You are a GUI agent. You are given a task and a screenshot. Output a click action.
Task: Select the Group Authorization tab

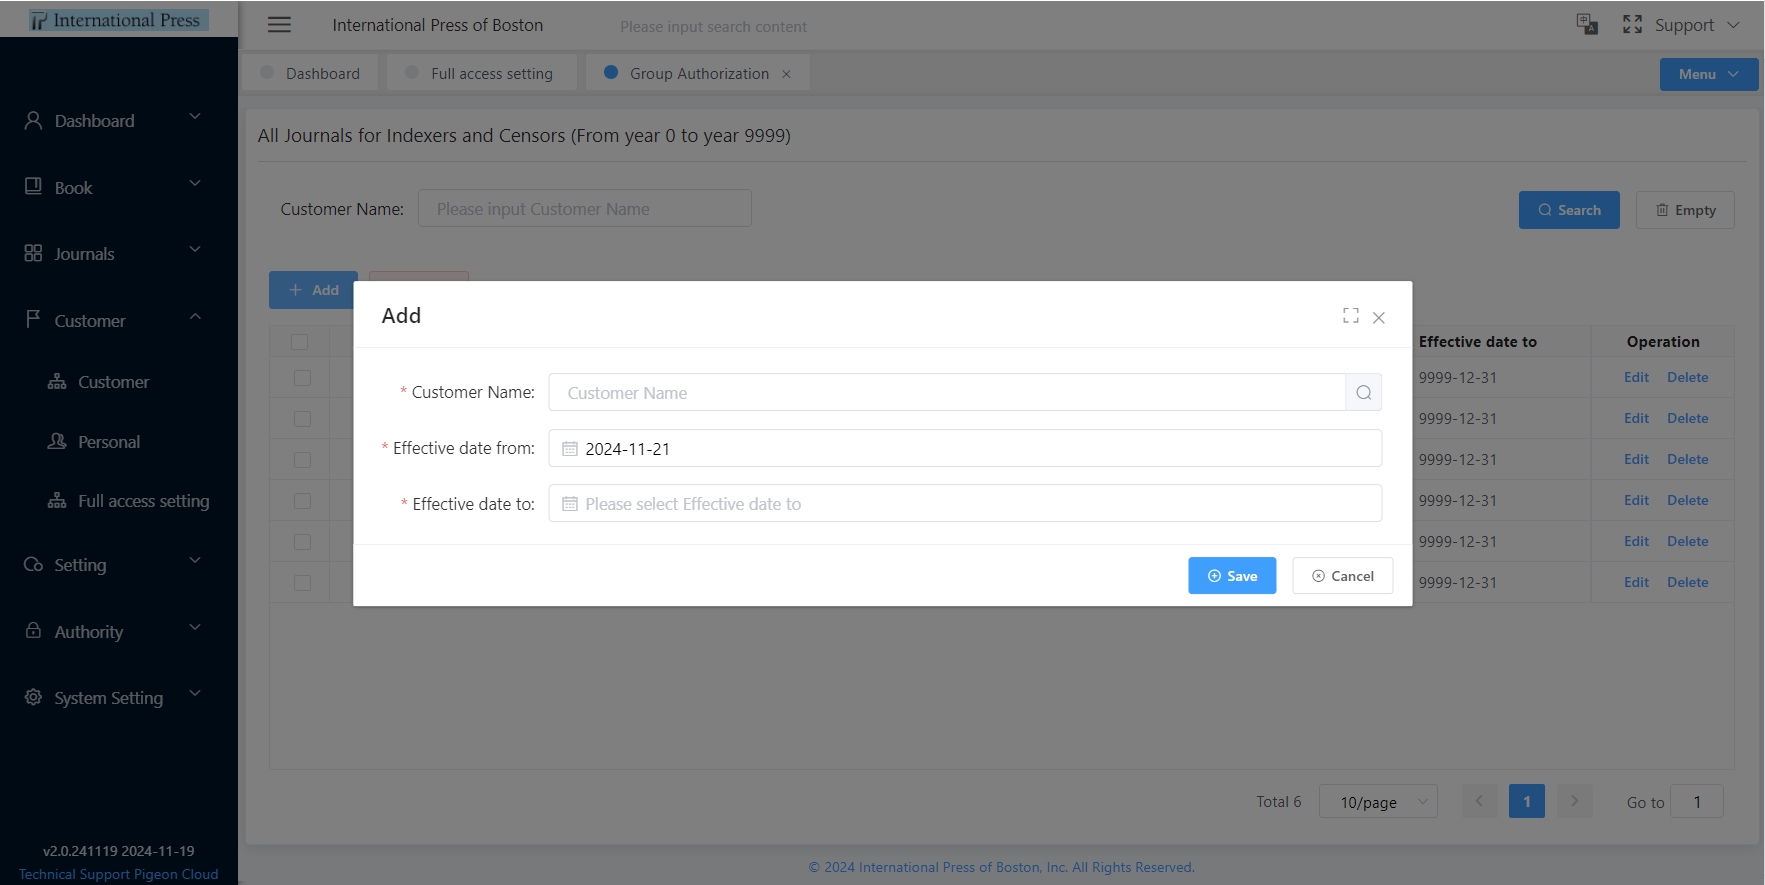coord(698,73)
